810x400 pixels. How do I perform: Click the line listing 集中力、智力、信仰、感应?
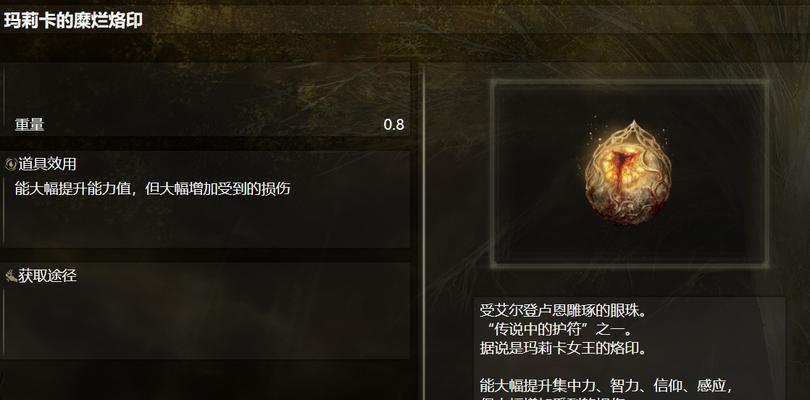tap(606, 386)
